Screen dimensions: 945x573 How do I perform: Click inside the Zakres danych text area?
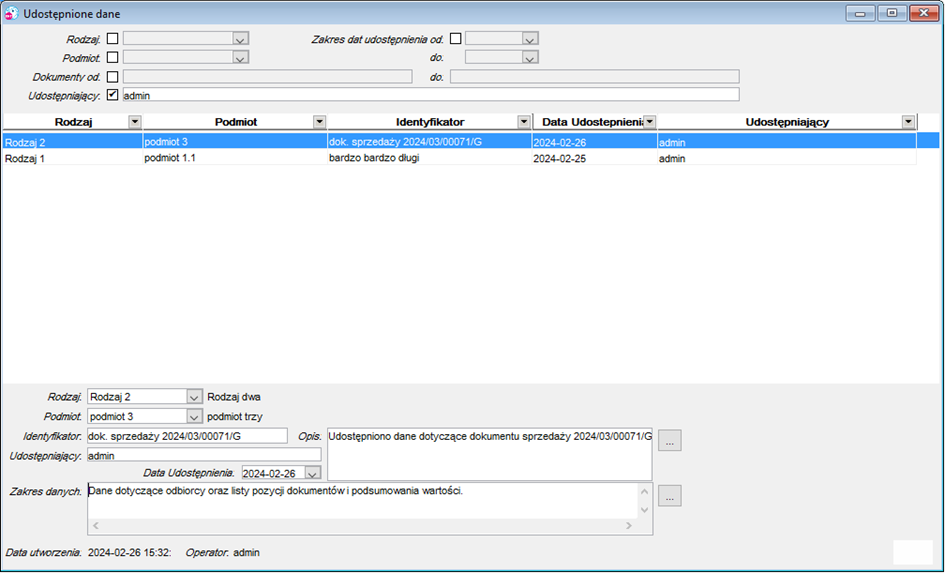click(362, 501)
